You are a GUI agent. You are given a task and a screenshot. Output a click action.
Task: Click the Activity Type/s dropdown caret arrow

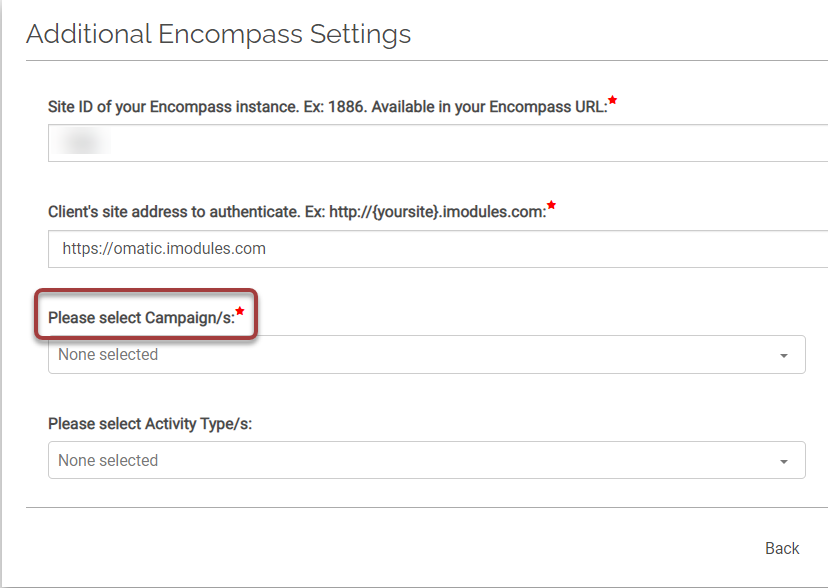tap(784, 462)
